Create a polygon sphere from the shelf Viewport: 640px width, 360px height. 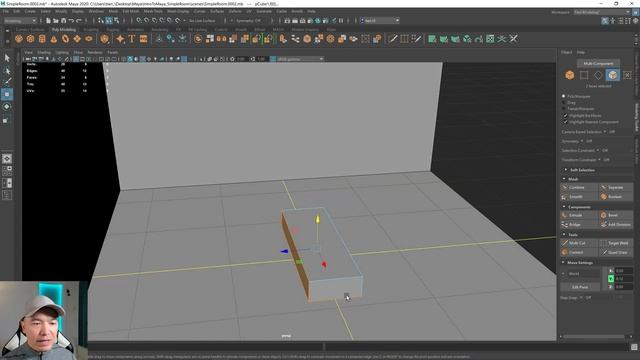19,39
